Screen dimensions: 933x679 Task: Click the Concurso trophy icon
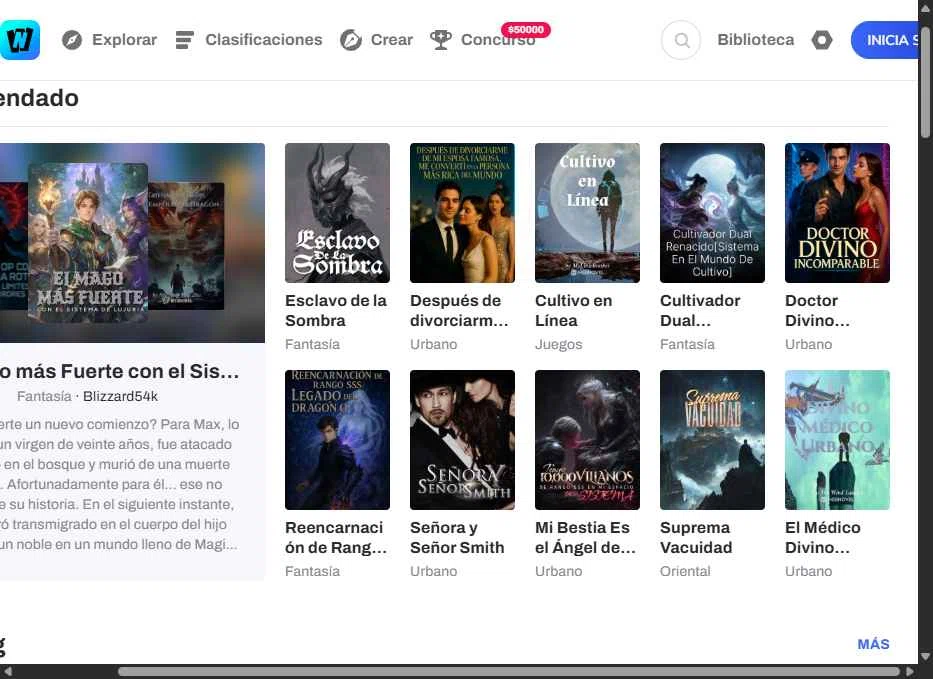441,40
